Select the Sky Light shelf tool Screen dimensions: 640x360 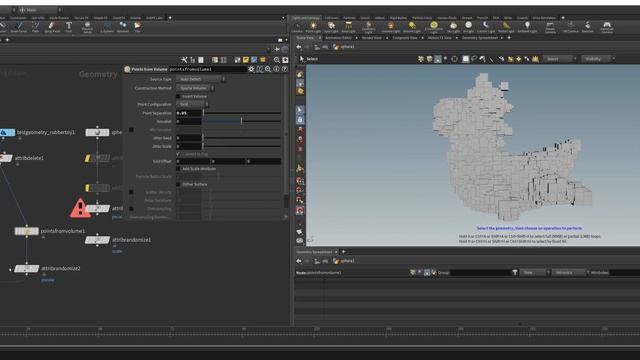(453, 27)
